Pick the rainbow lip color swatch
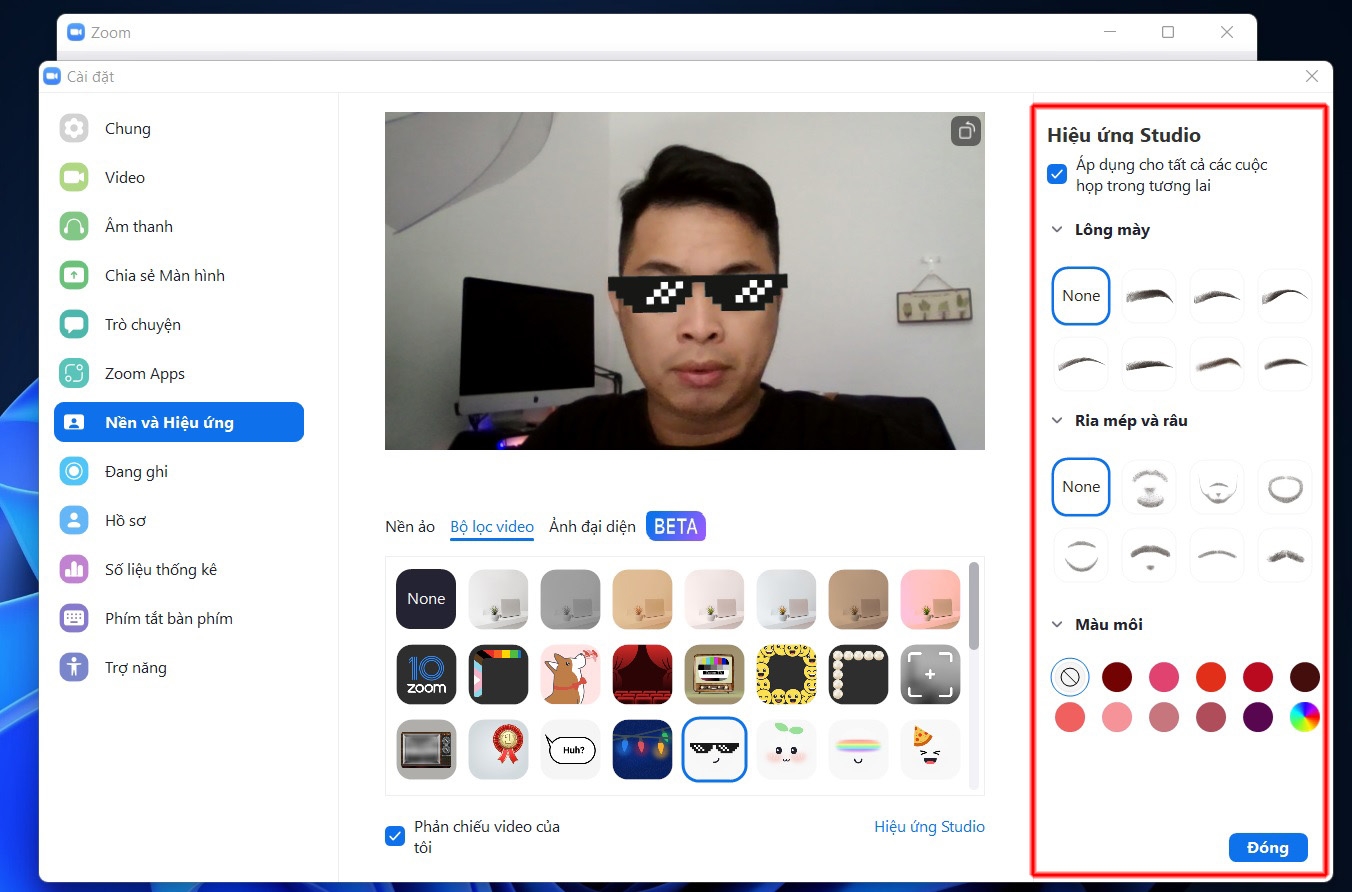The height and width of the screenshot is (892, 1352). 1304,717
